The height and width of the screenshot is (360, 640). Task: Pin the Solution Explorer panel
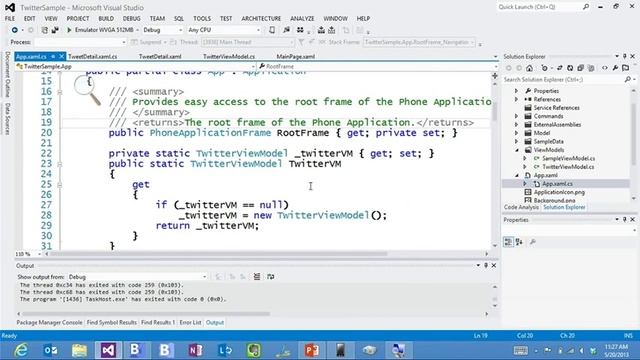coord(624,56)
